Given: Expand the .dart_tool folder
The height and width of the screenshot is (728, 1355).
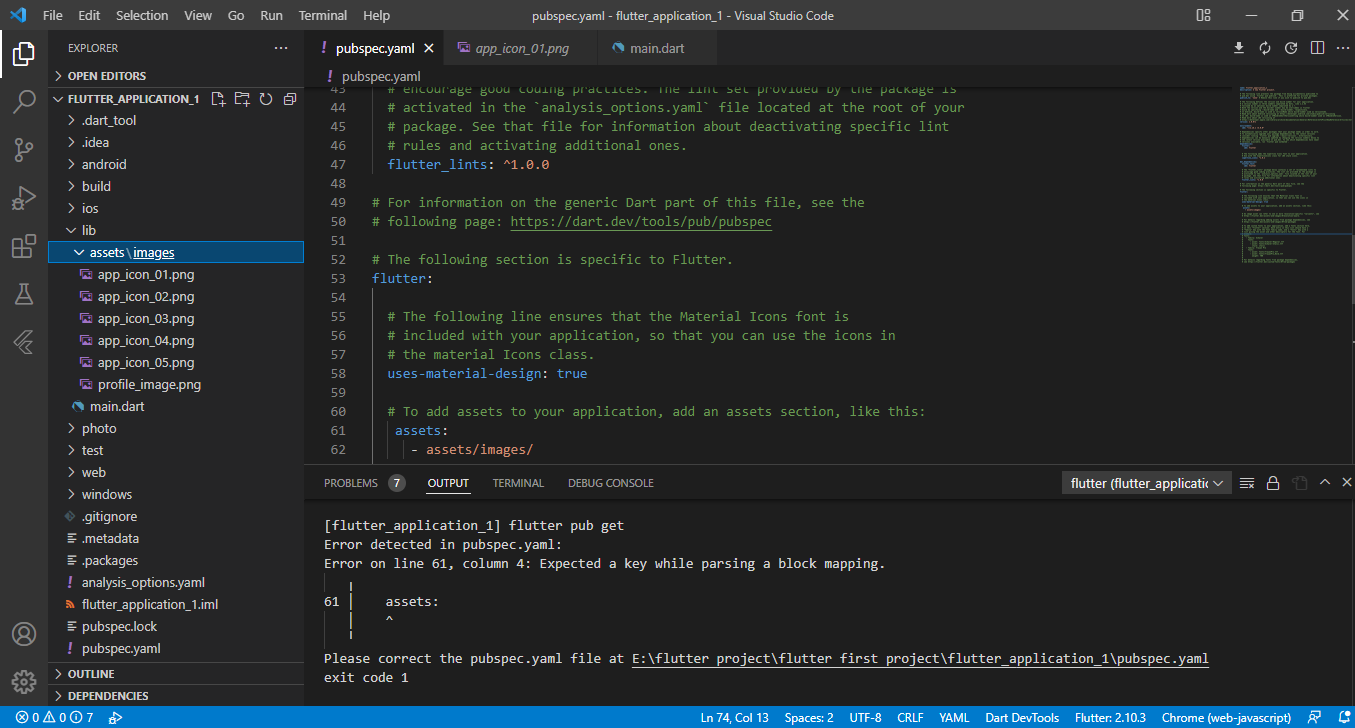Looking at the screenshot, I should click(x=176, y=120).
